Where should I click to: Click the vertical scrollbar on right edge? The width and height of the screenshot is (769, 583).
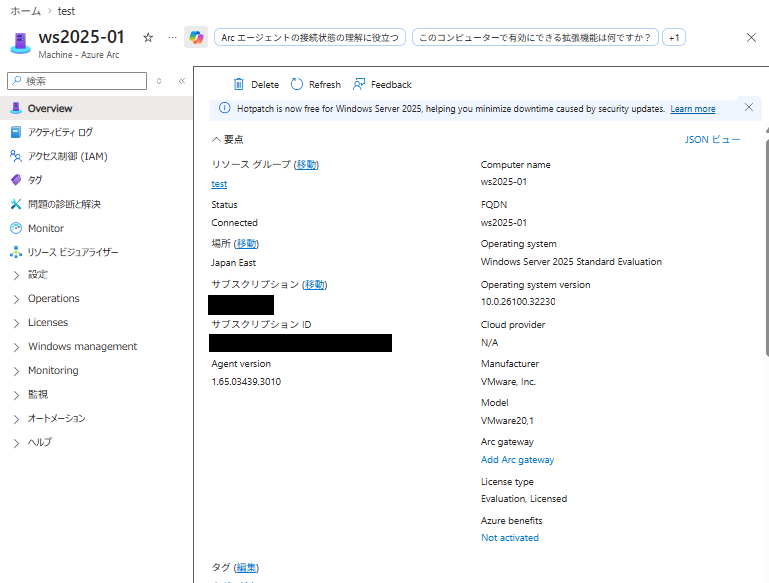(x=767, y=248)
